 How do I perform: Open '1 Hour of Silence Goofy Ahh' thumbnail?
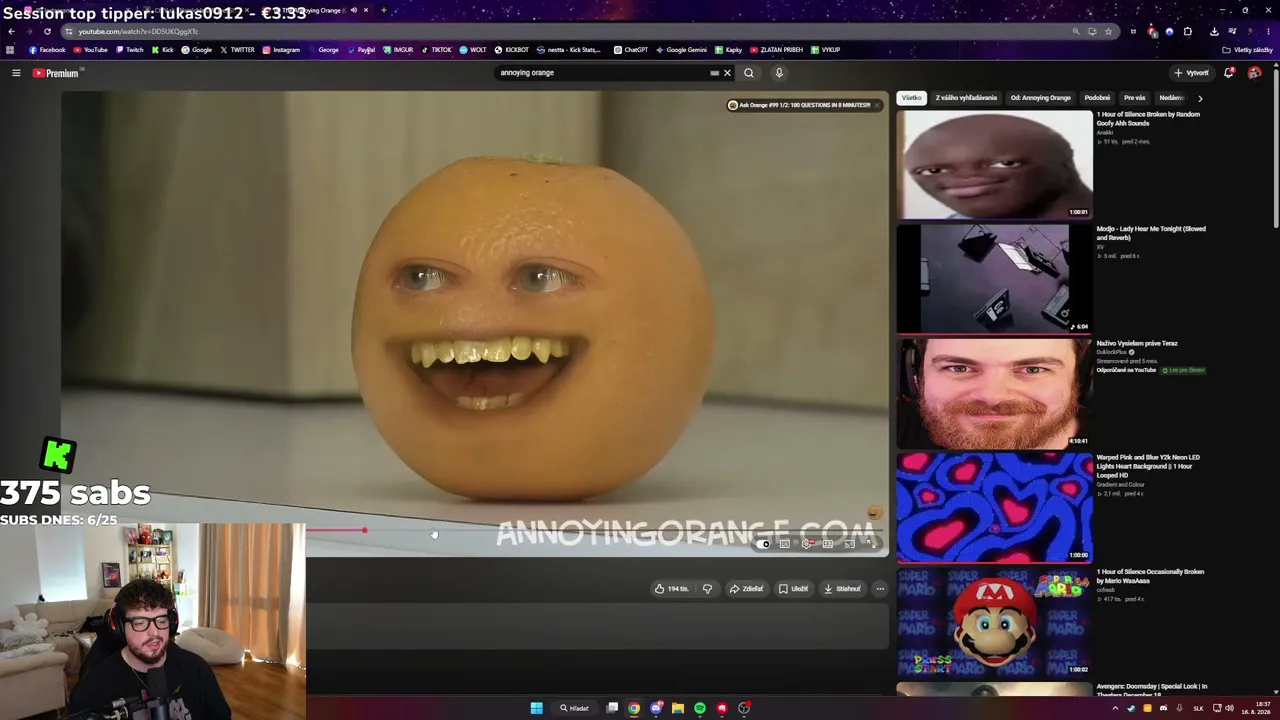pos(995,164)
